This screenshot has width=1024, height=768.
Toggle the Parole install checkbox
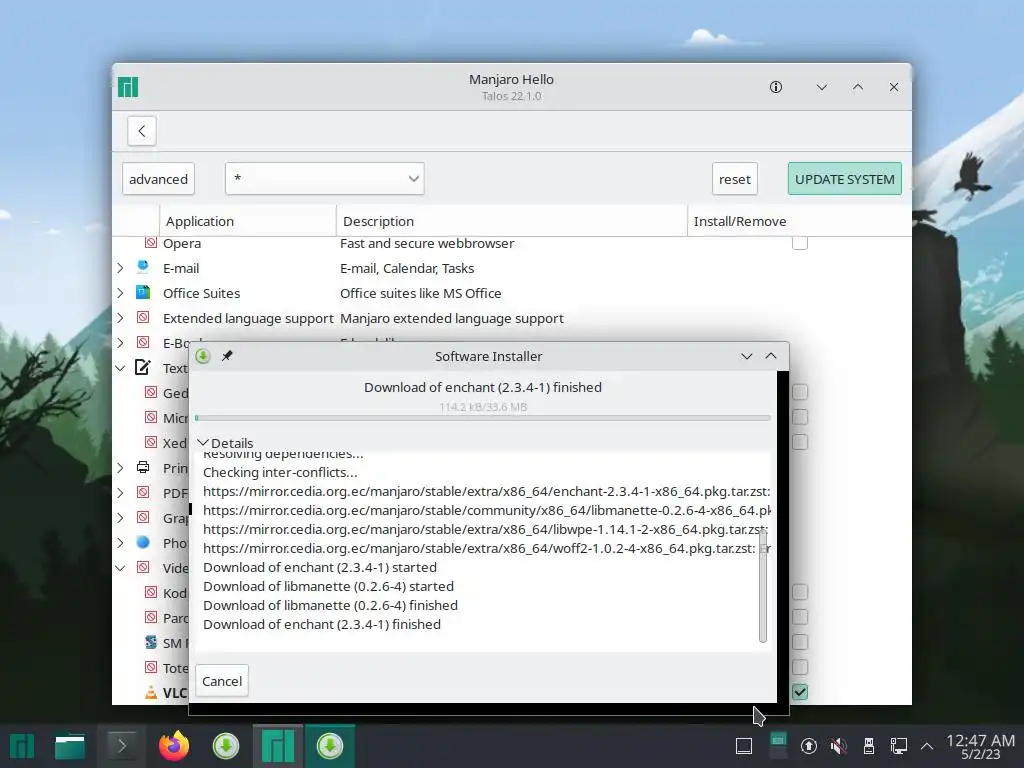(800, 617)
